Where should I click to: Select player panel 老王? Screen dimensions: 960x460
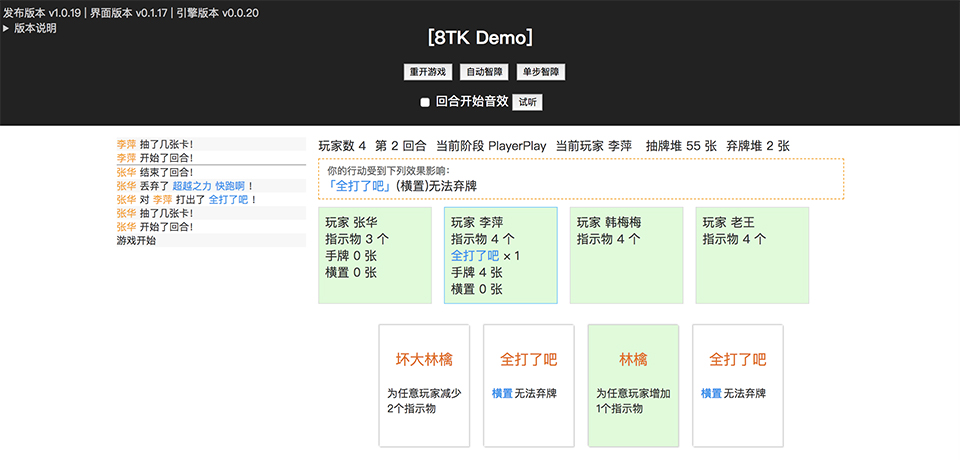tap(752, 255)
